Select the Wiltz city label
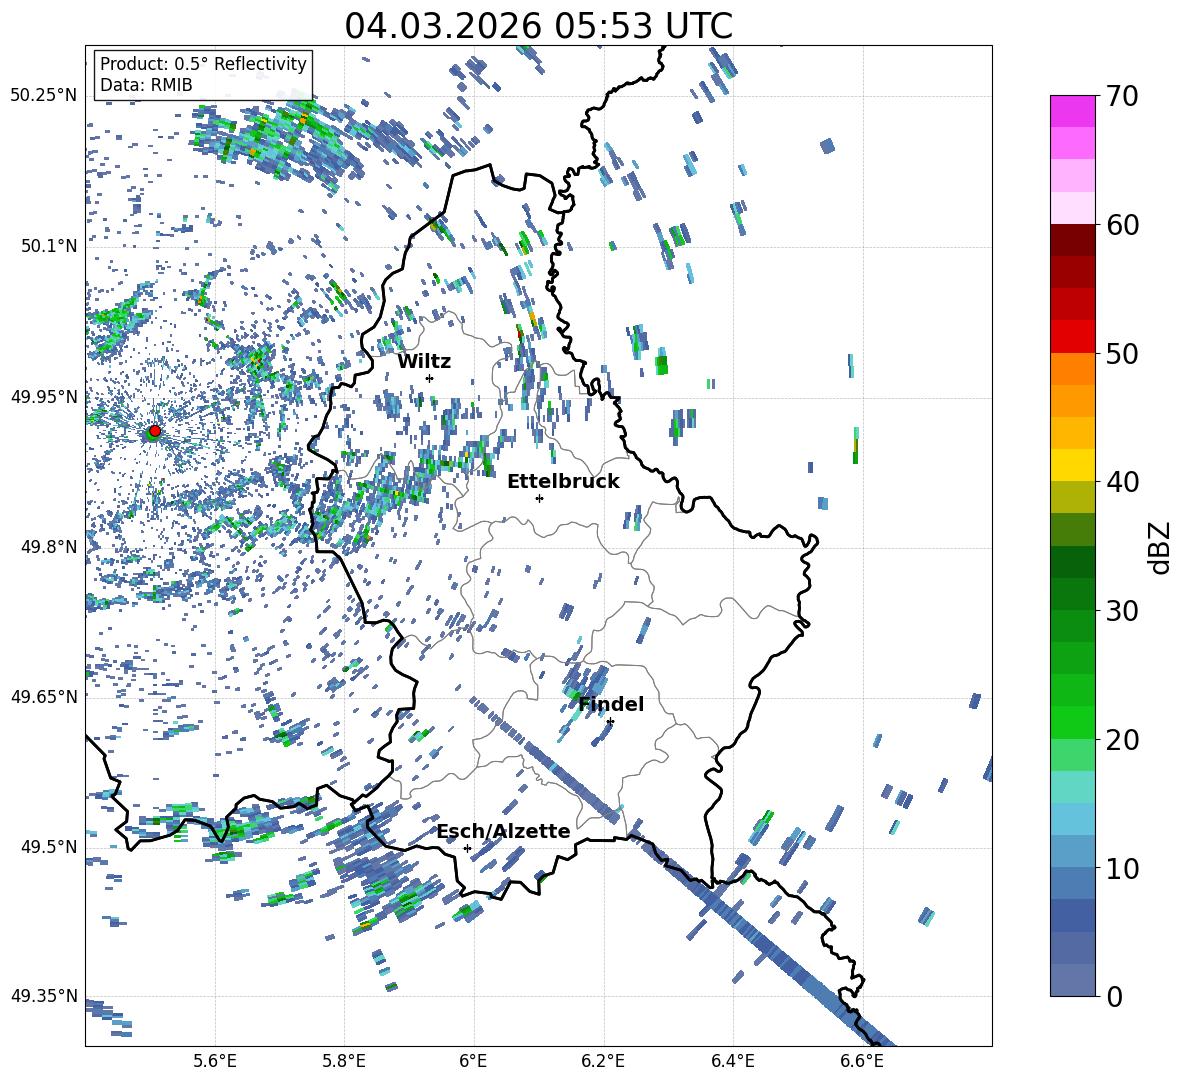The image size is (1184, 1081). tap(424, 362)
